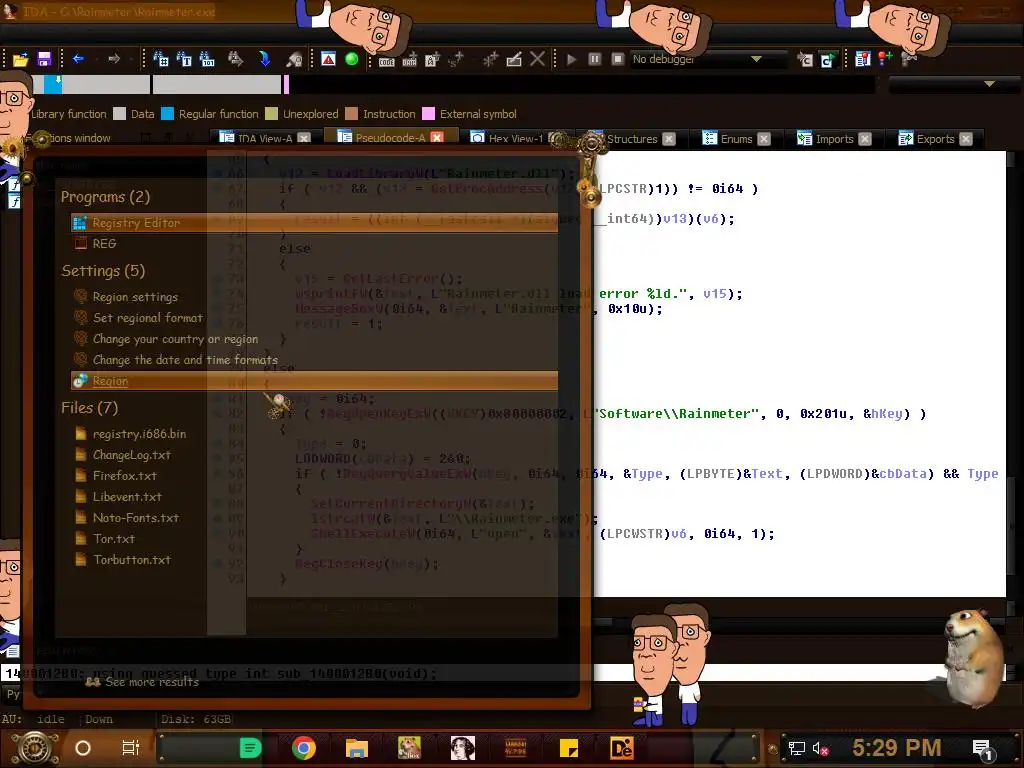Click the muted speaker tray icon
1024x768 pixels.
[820, 748]
